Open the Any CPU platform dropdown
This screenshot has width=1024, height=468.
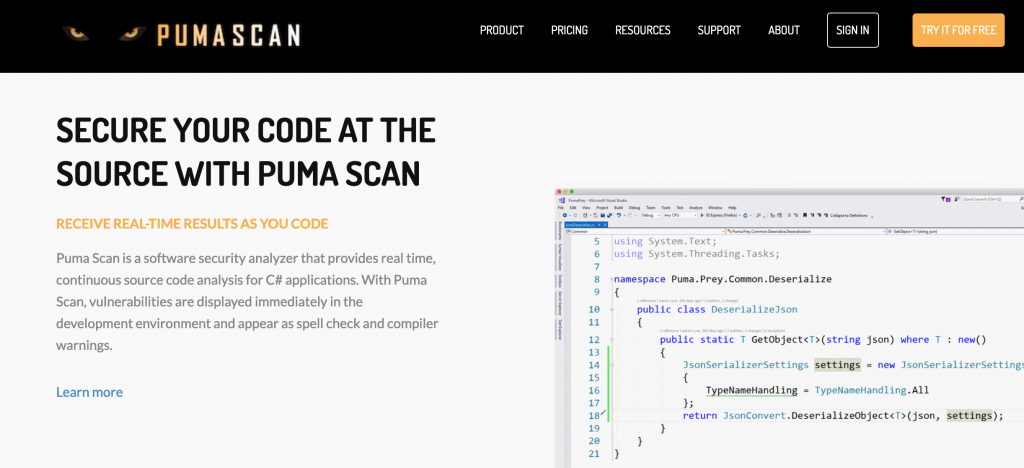(680, 215)
